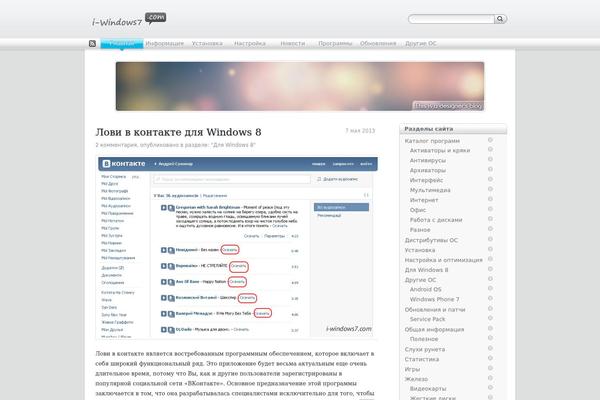Open Активаторы и кряки sidebar link
This screenshot has height=400, width=600.
[440, 150]
